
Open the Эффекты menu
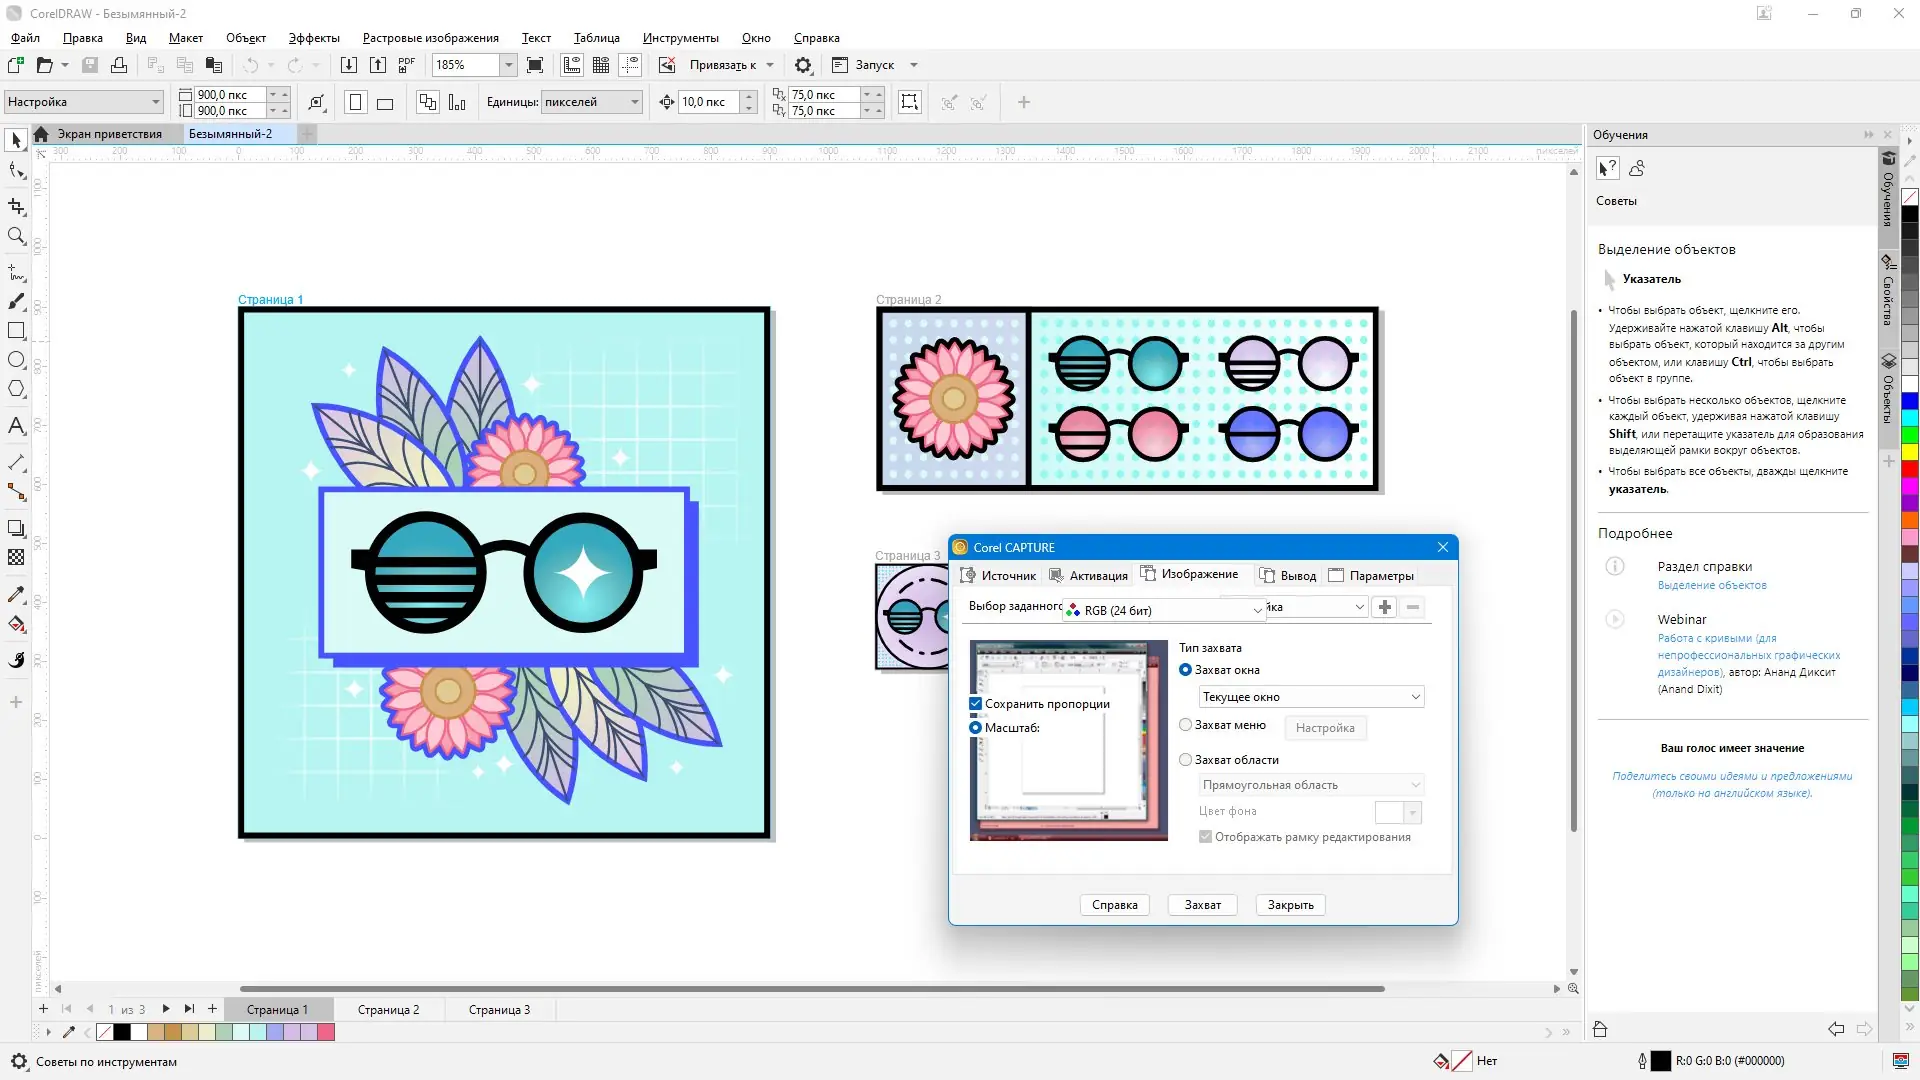coord(314,38)
